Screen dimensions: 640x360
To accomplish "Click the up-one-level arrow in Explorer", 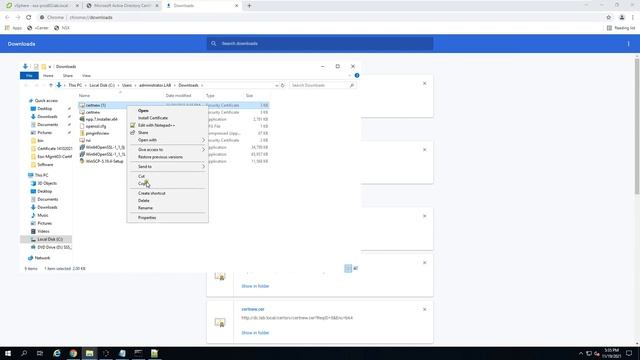I will pyautogui.click(x=51, y=85).
